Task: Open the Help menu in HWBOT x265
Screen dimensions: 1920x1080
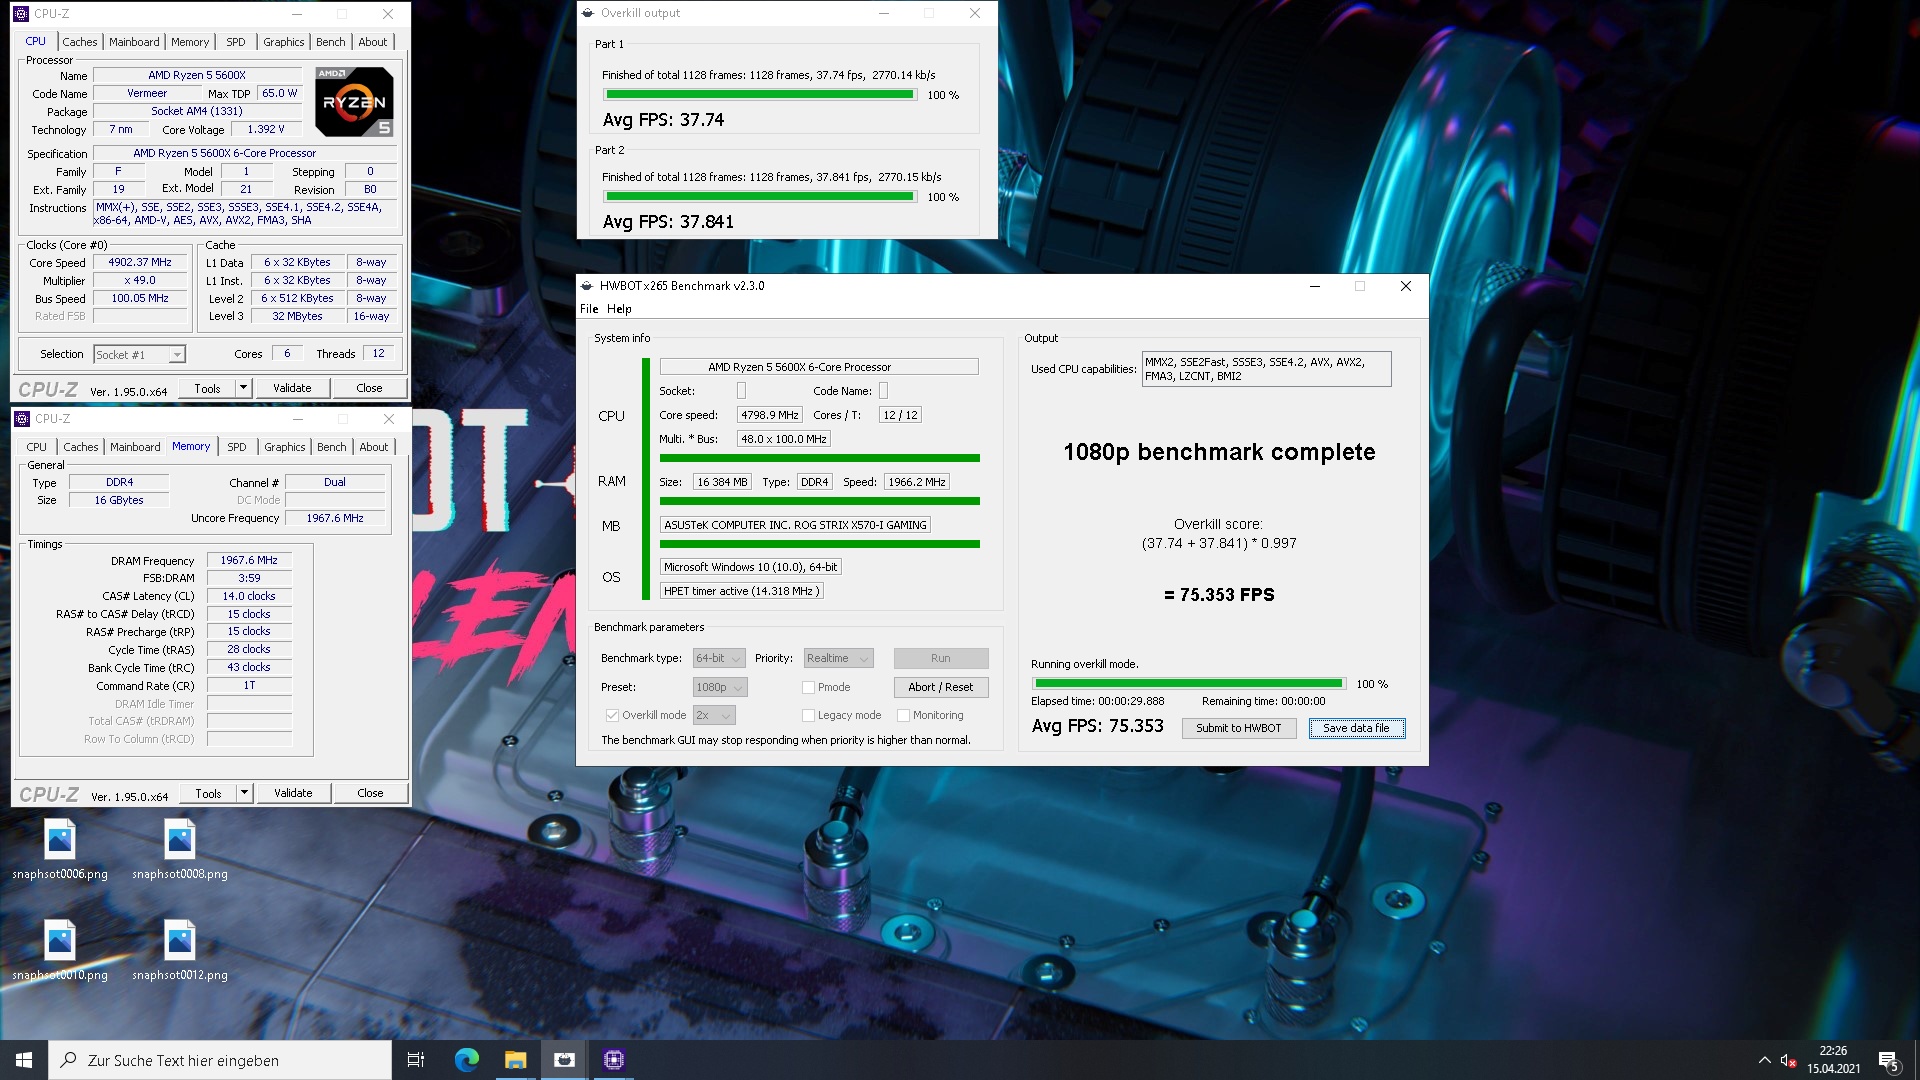Action: [619, 309]
